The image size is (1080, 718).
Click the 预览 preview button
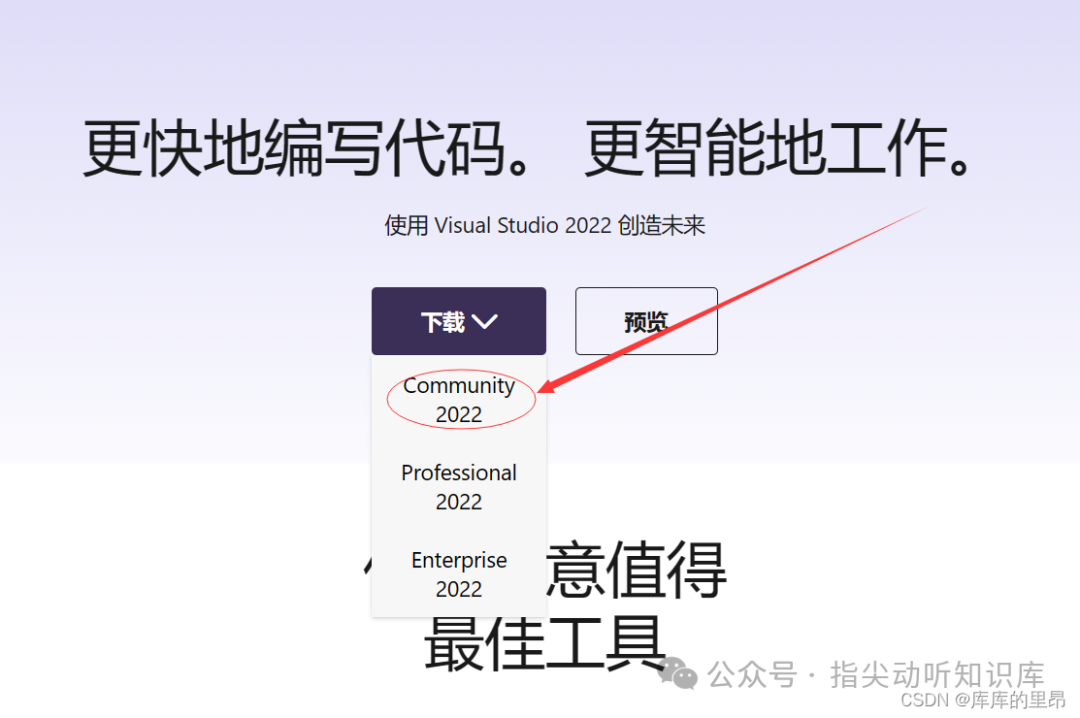click(646, 321)
